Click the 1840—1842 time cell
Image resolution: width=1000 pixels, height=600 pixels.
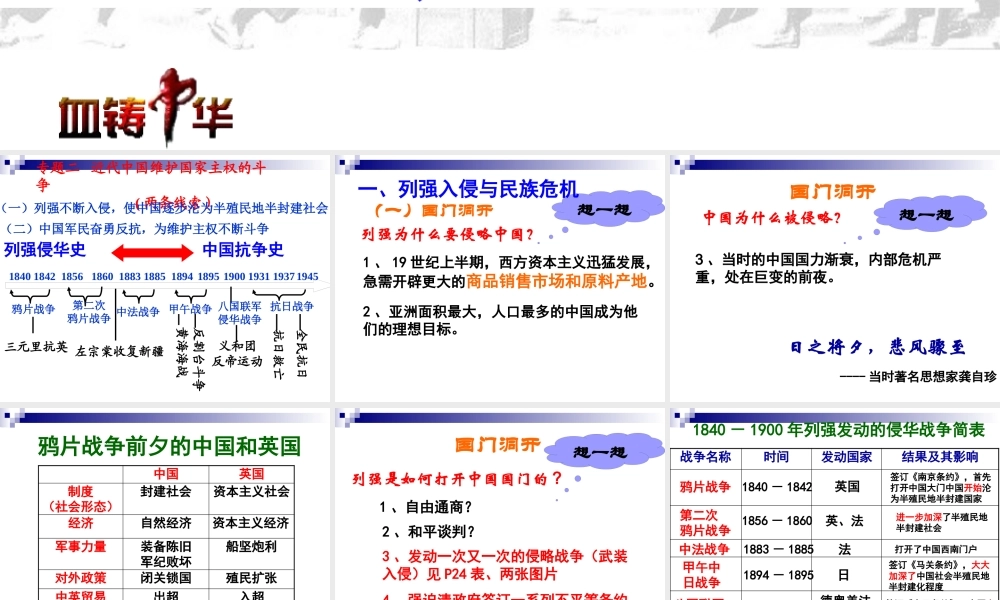point(777,487)
